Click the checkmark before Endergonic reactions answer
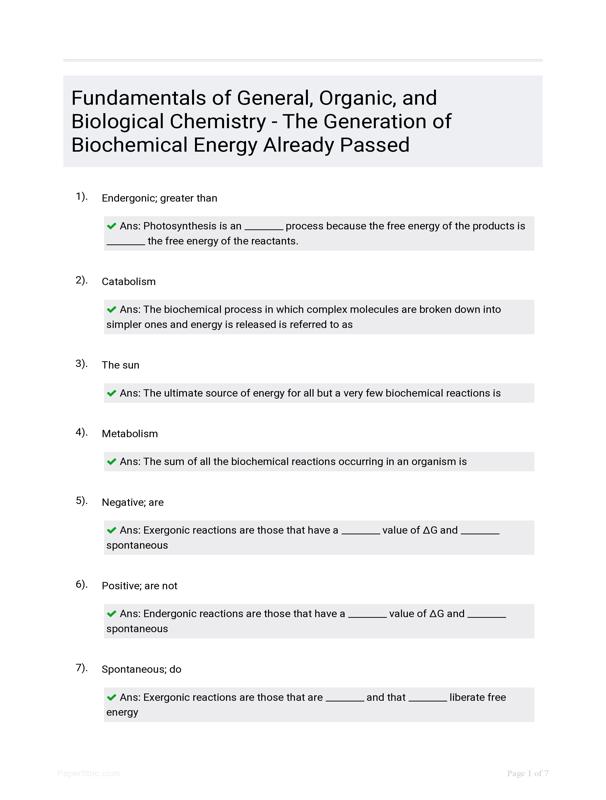This screenshot has width=606, height=800. point(111,614)
